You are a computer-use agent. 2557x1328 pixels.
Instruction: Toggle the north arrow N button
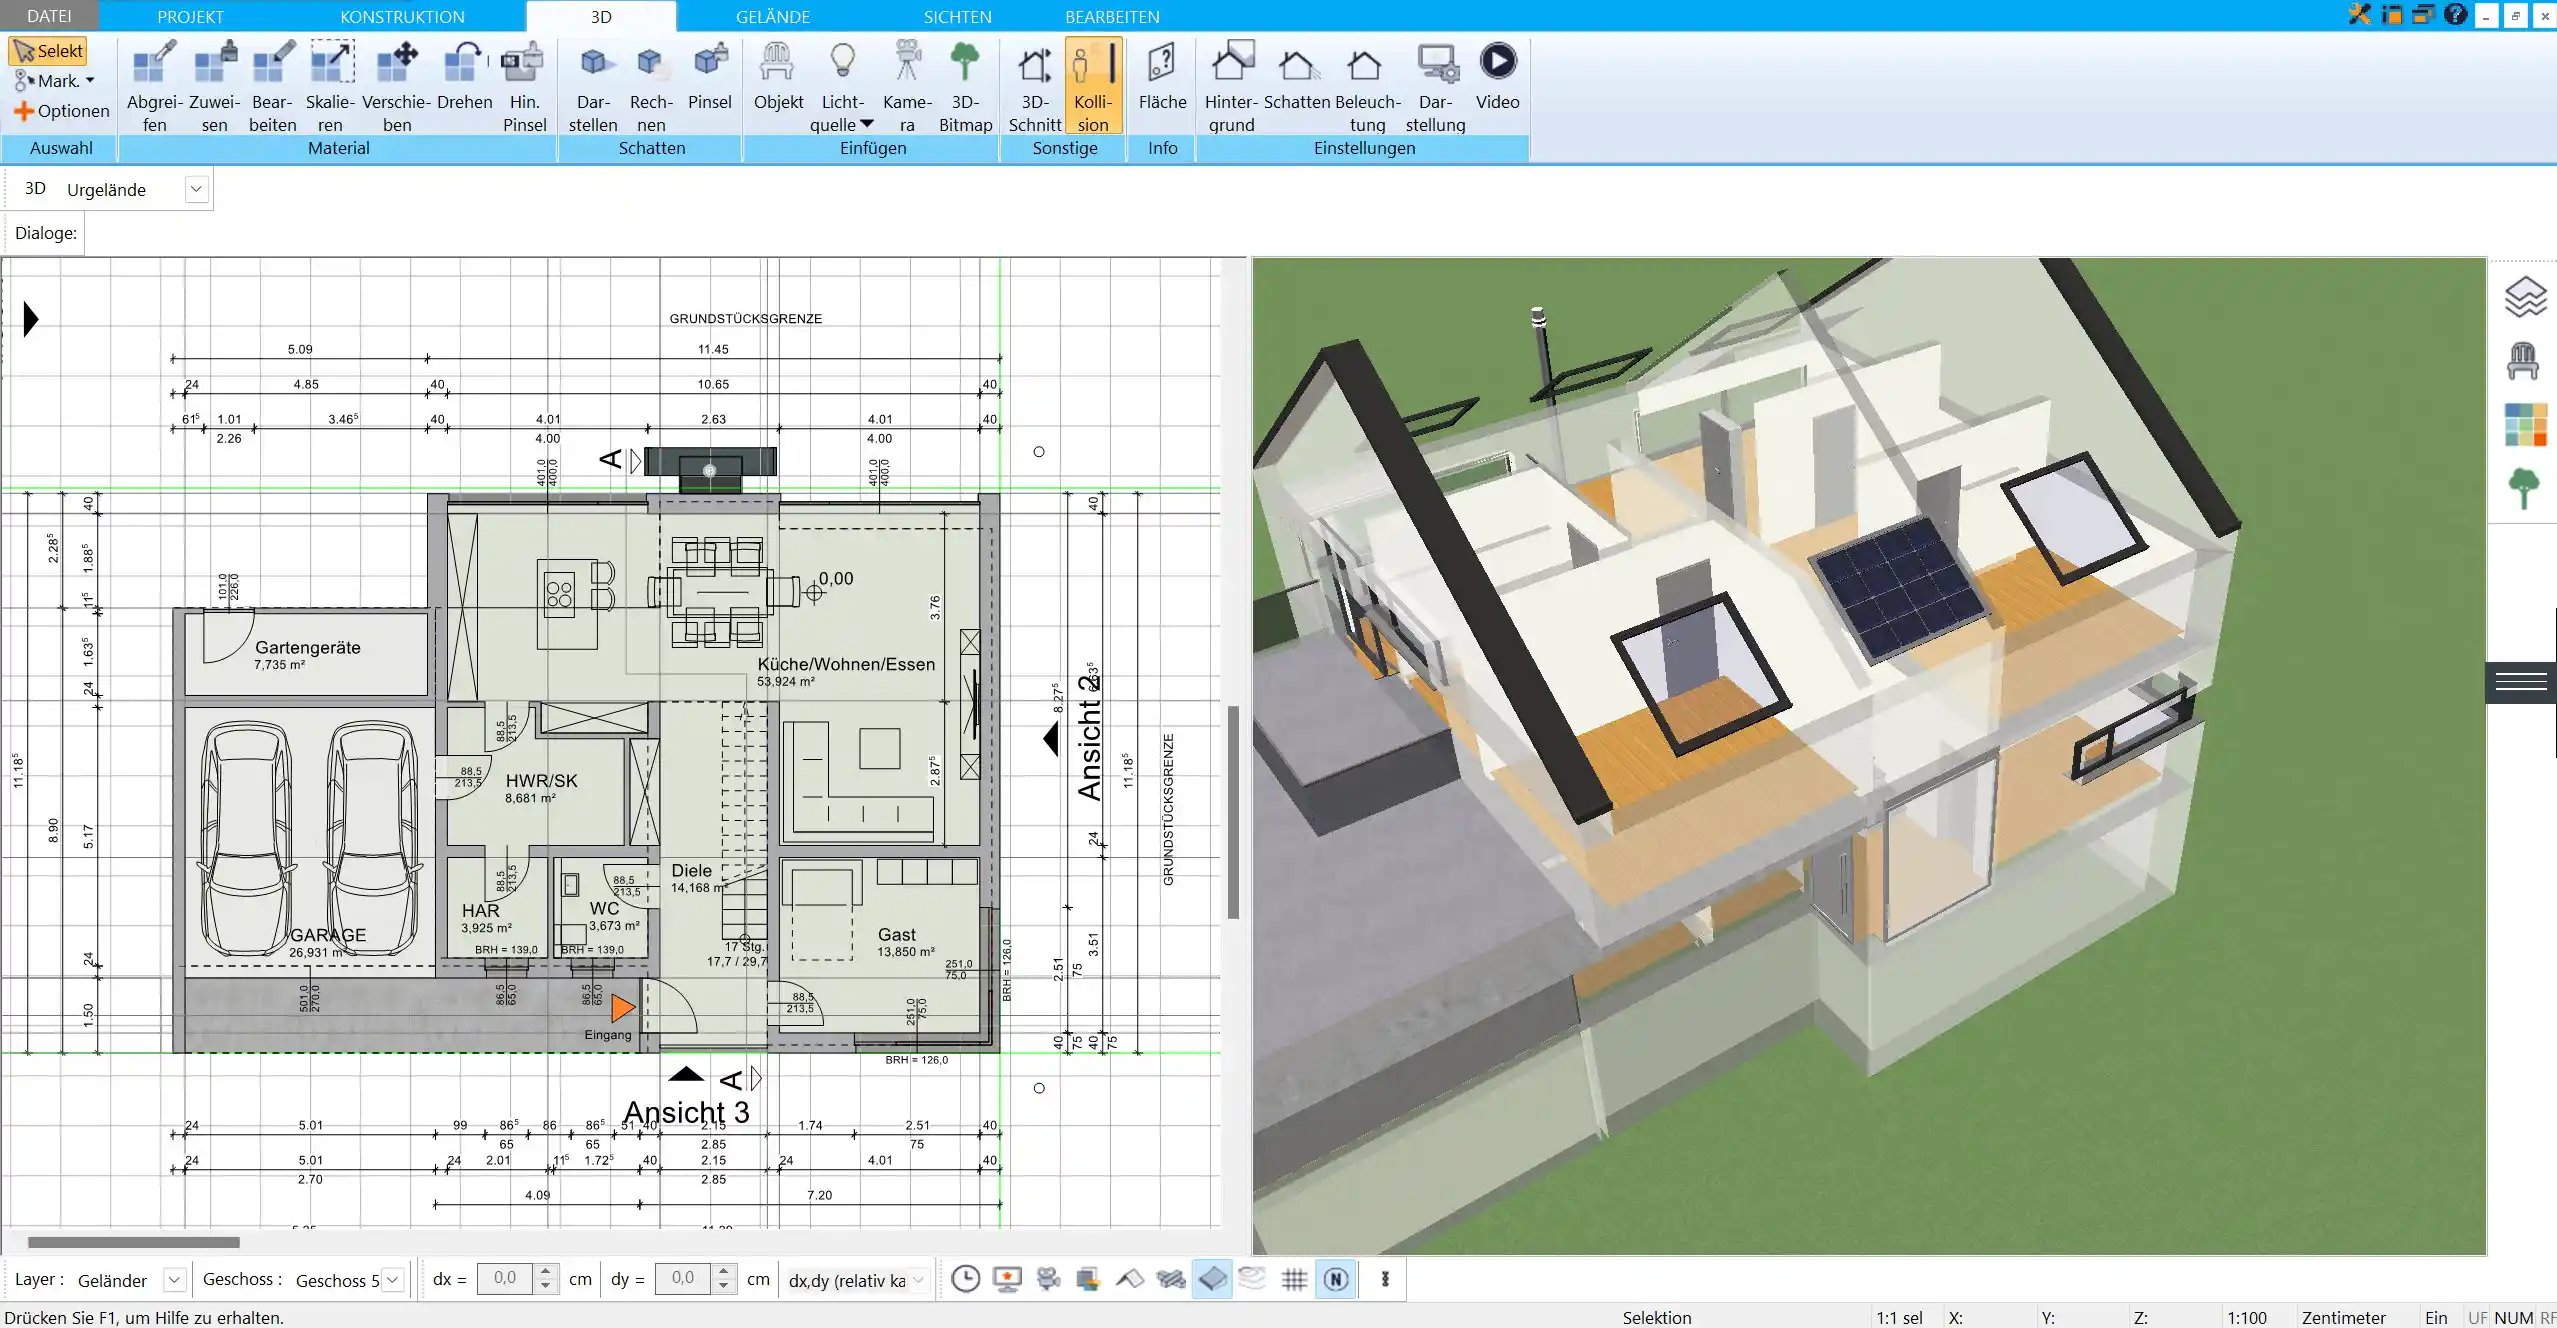pyautogui.click(x=1336, y=1279)
